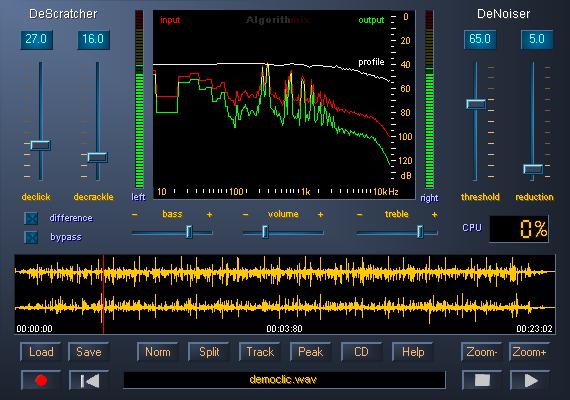The width and height of the screenshot is (570, 400).
Task: Open Help
Action: 413,352
